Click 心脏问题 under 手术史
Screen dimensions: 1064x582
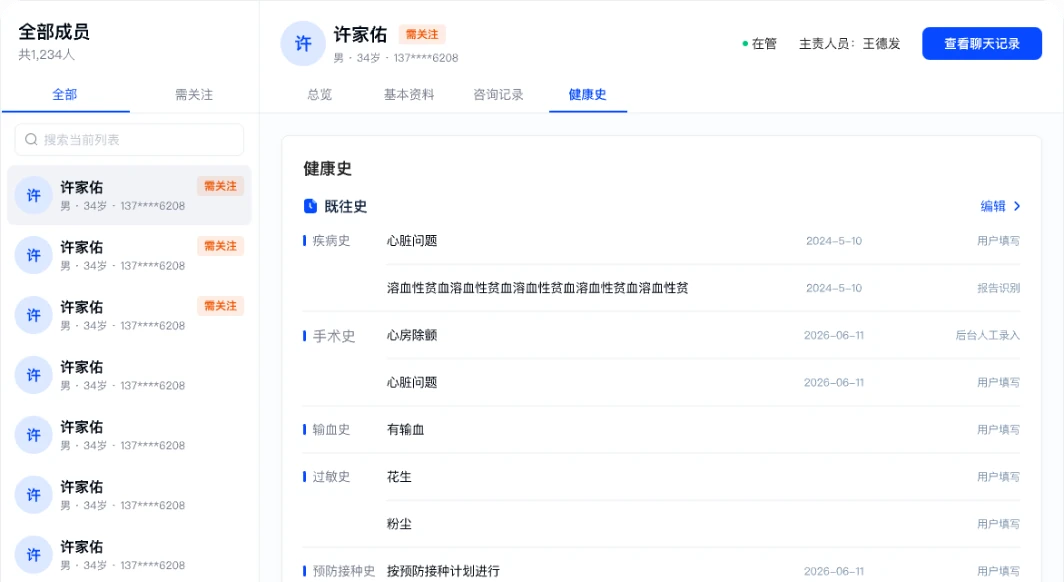point(412,383)
